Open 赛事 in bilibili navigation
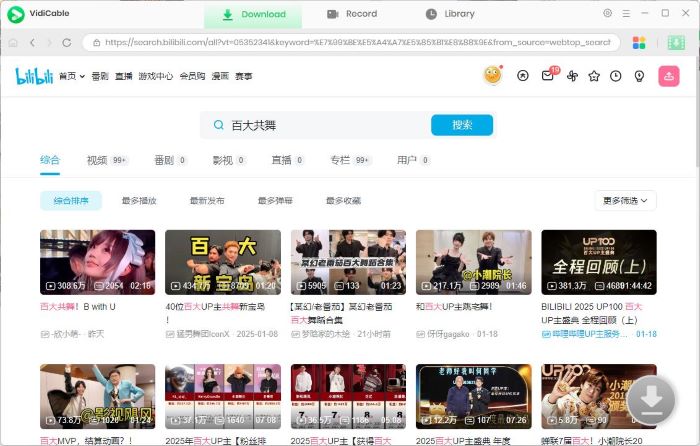This screenshot has height=446, width=700. (244, 76)
